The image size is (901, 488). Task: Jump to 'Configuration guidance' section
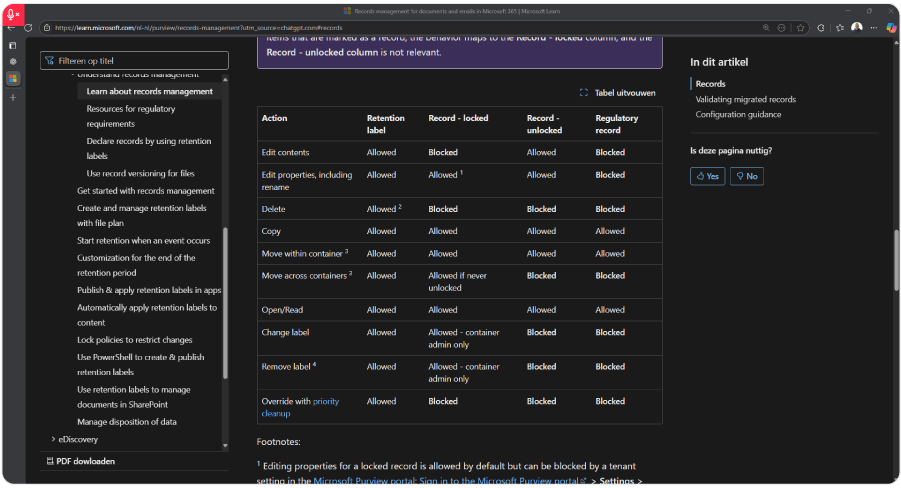point(738,114)
